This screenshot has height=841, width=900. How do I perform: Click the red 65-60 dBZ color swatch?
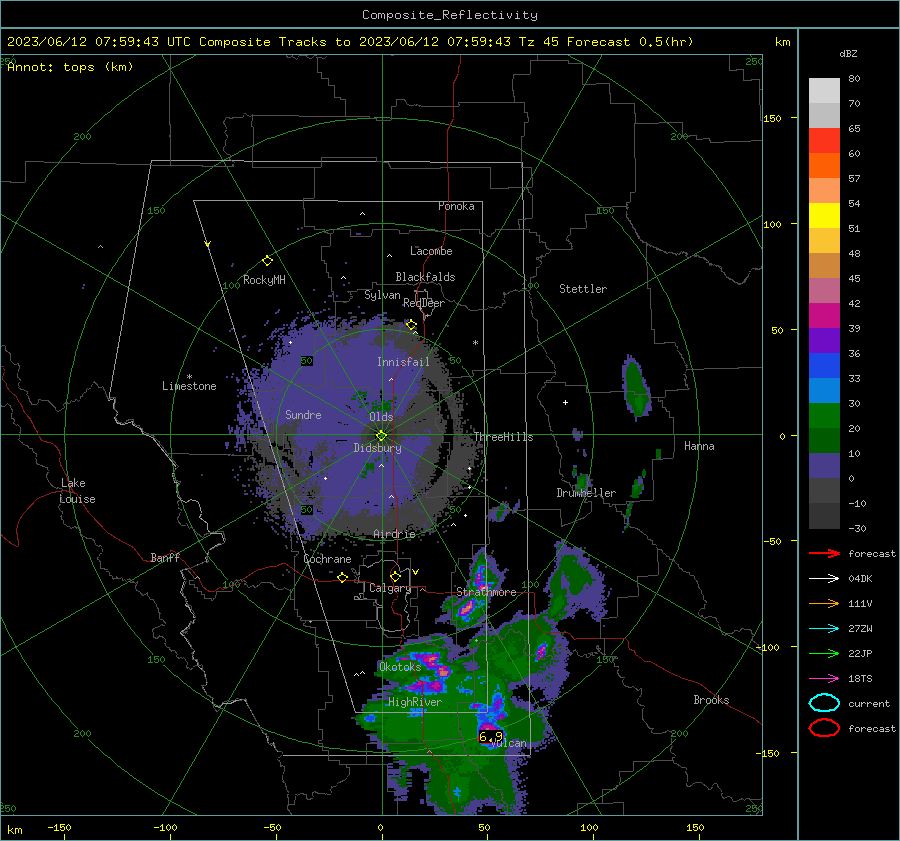[x=824, y=141]
